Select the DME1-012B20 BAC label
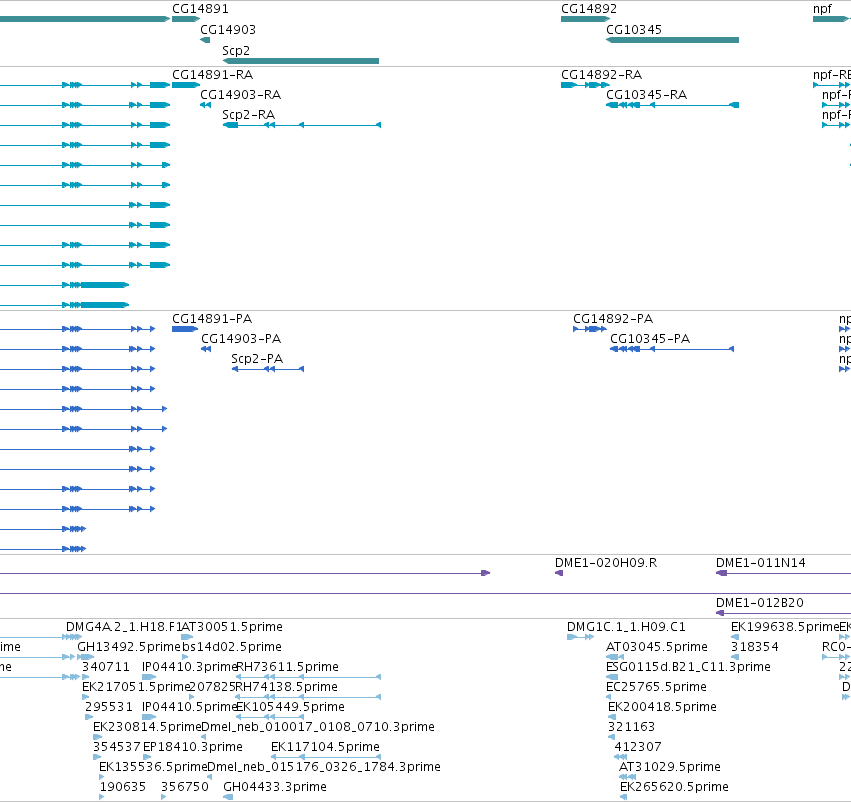 coord(760,602)
